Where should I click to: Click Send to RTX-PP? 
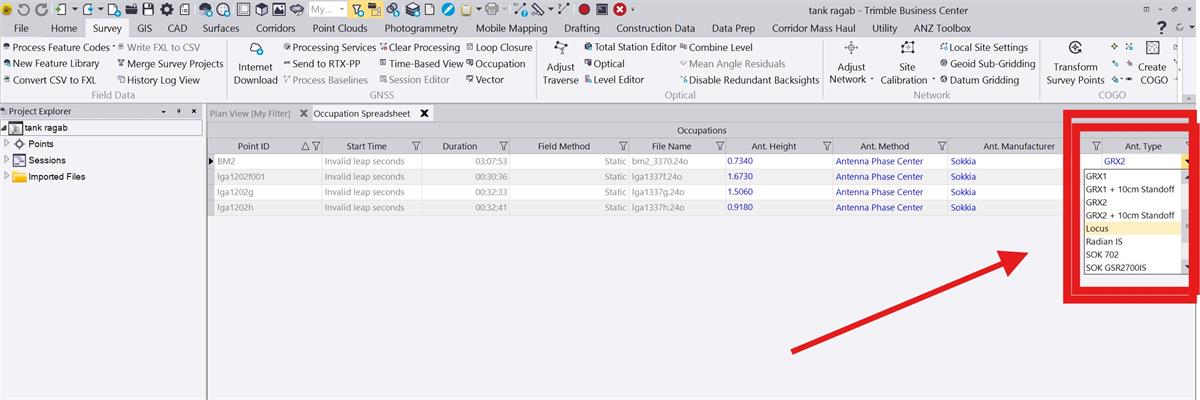coord(322,63)
